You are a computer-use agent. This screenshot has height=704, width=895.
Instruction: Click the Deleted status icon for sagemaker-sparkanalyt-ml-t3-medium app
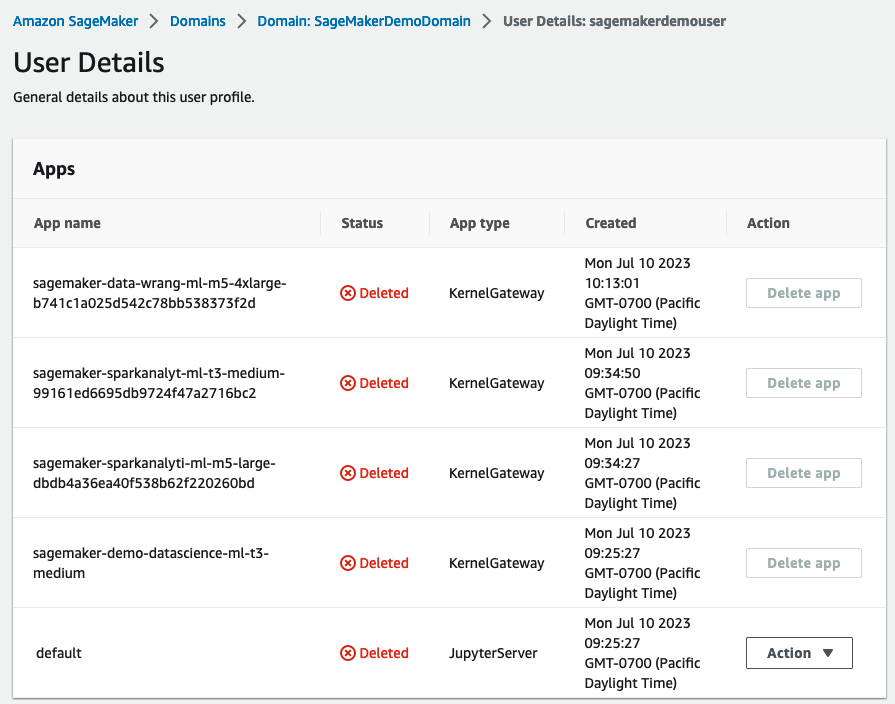click(x=348, y=384)
